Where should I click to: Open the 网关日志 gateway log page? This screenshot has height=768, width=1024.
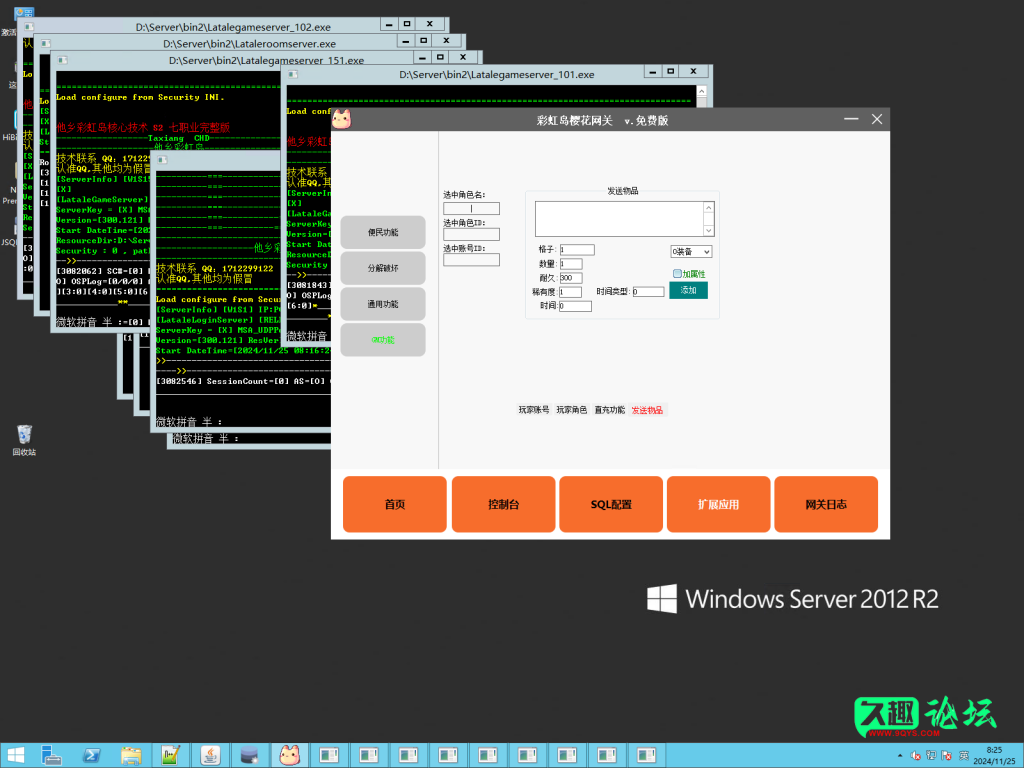[826, 504]
